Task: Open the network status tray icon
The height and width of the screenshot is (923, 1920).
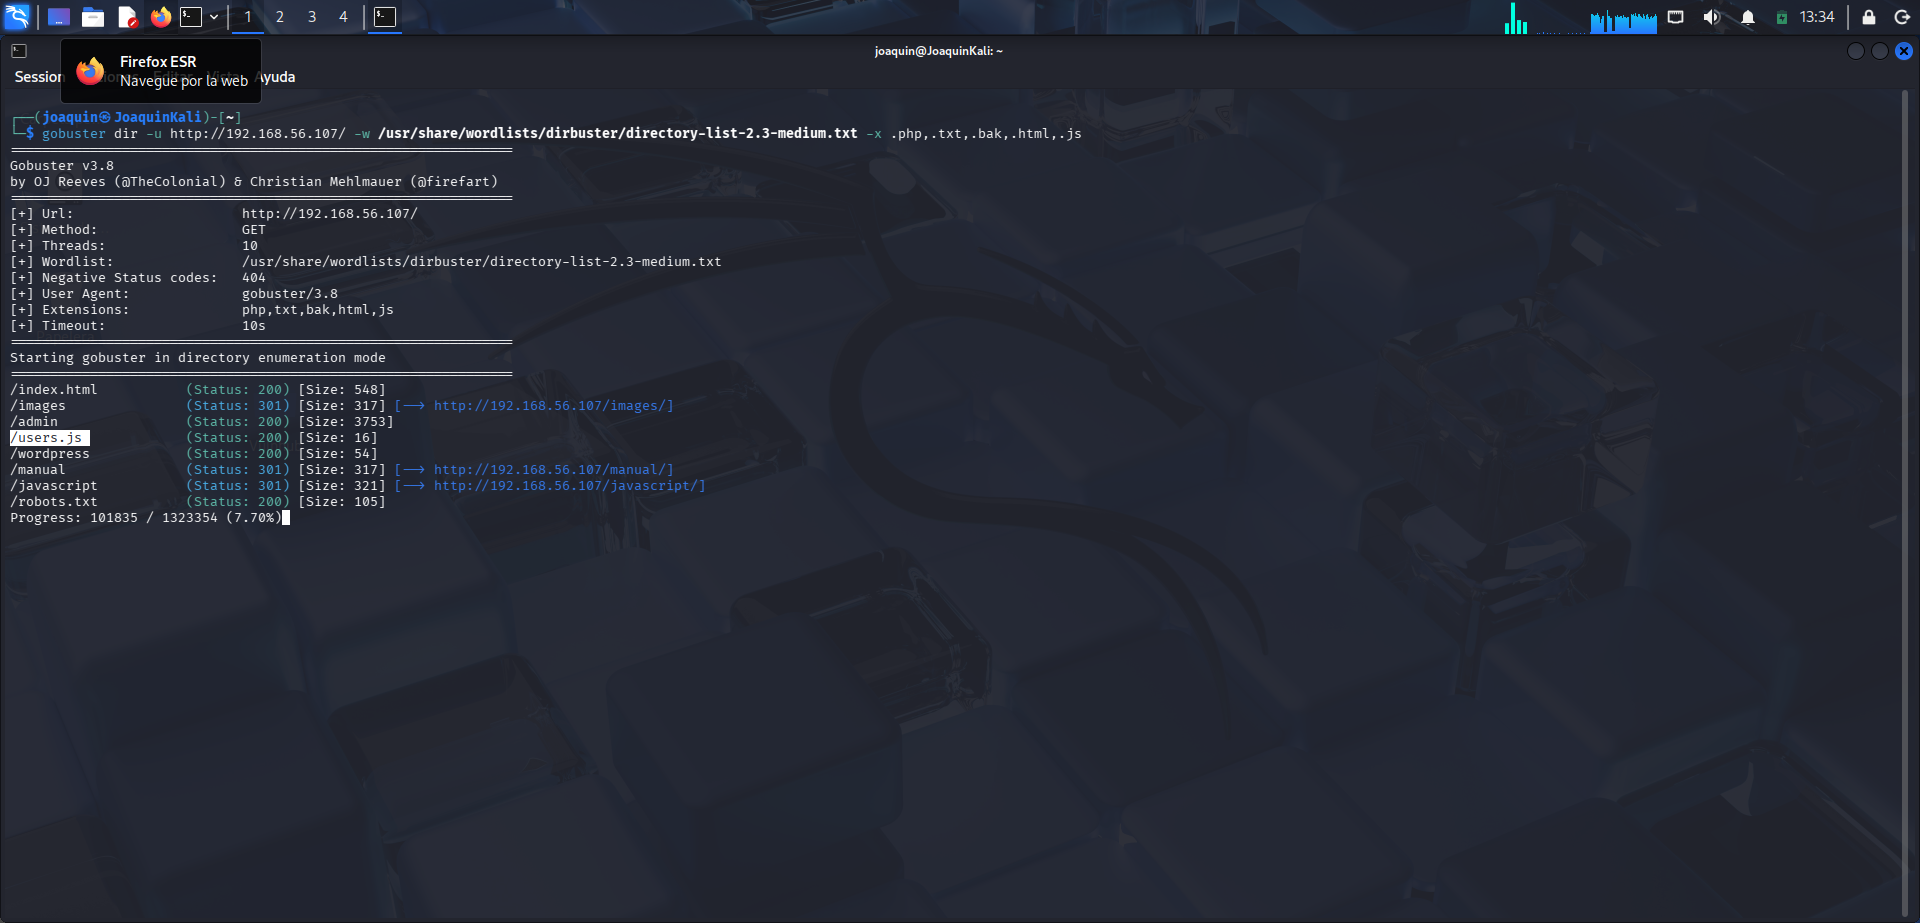Action: point(1676,17)
